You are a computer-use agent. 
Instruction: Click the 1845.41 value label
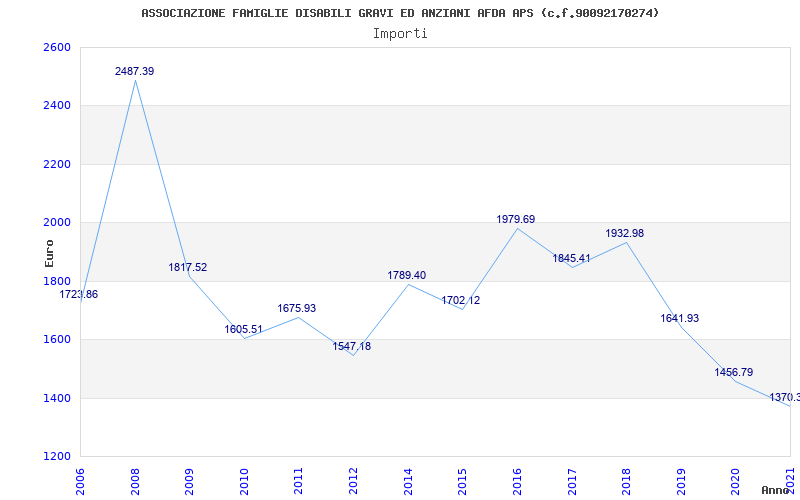(571, 259)
